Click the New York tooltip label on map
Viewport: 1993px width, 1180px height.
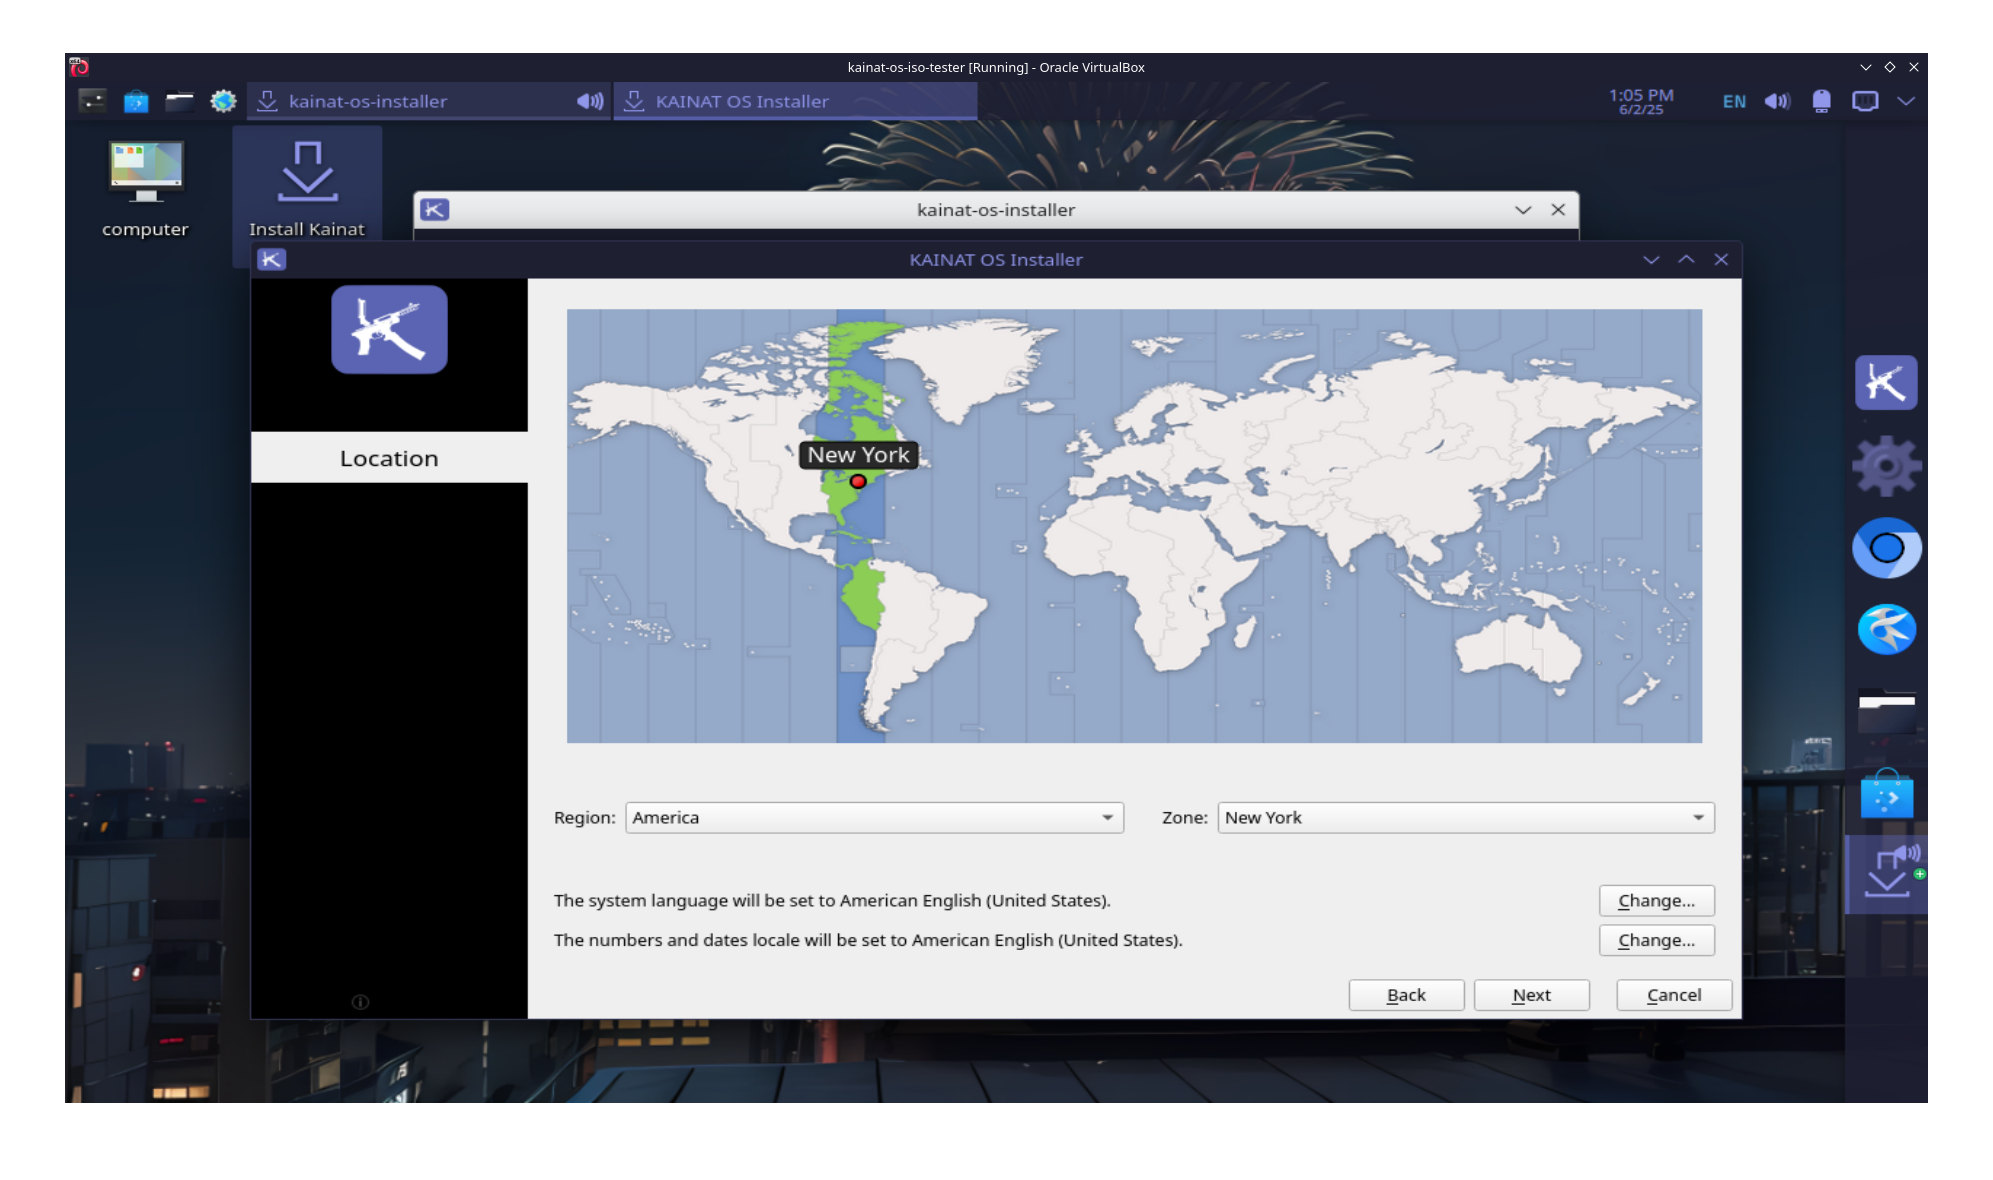click(858, 455)
